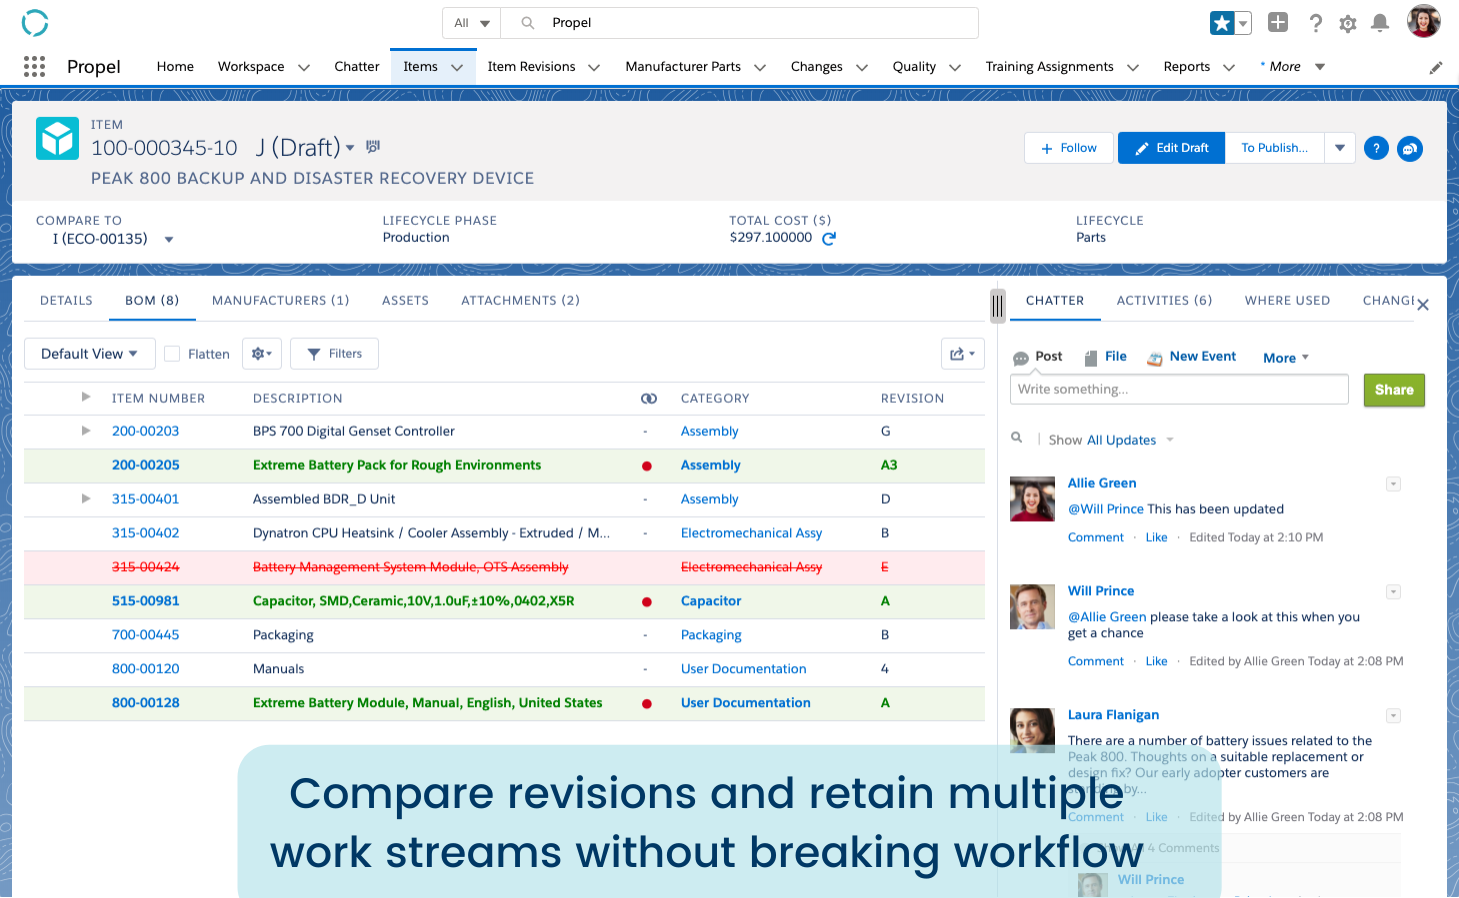The height and width of the screenshot is (898, 1459).
Task: Open the Compare To revision dropdown
Action: [x=169, y=240]
